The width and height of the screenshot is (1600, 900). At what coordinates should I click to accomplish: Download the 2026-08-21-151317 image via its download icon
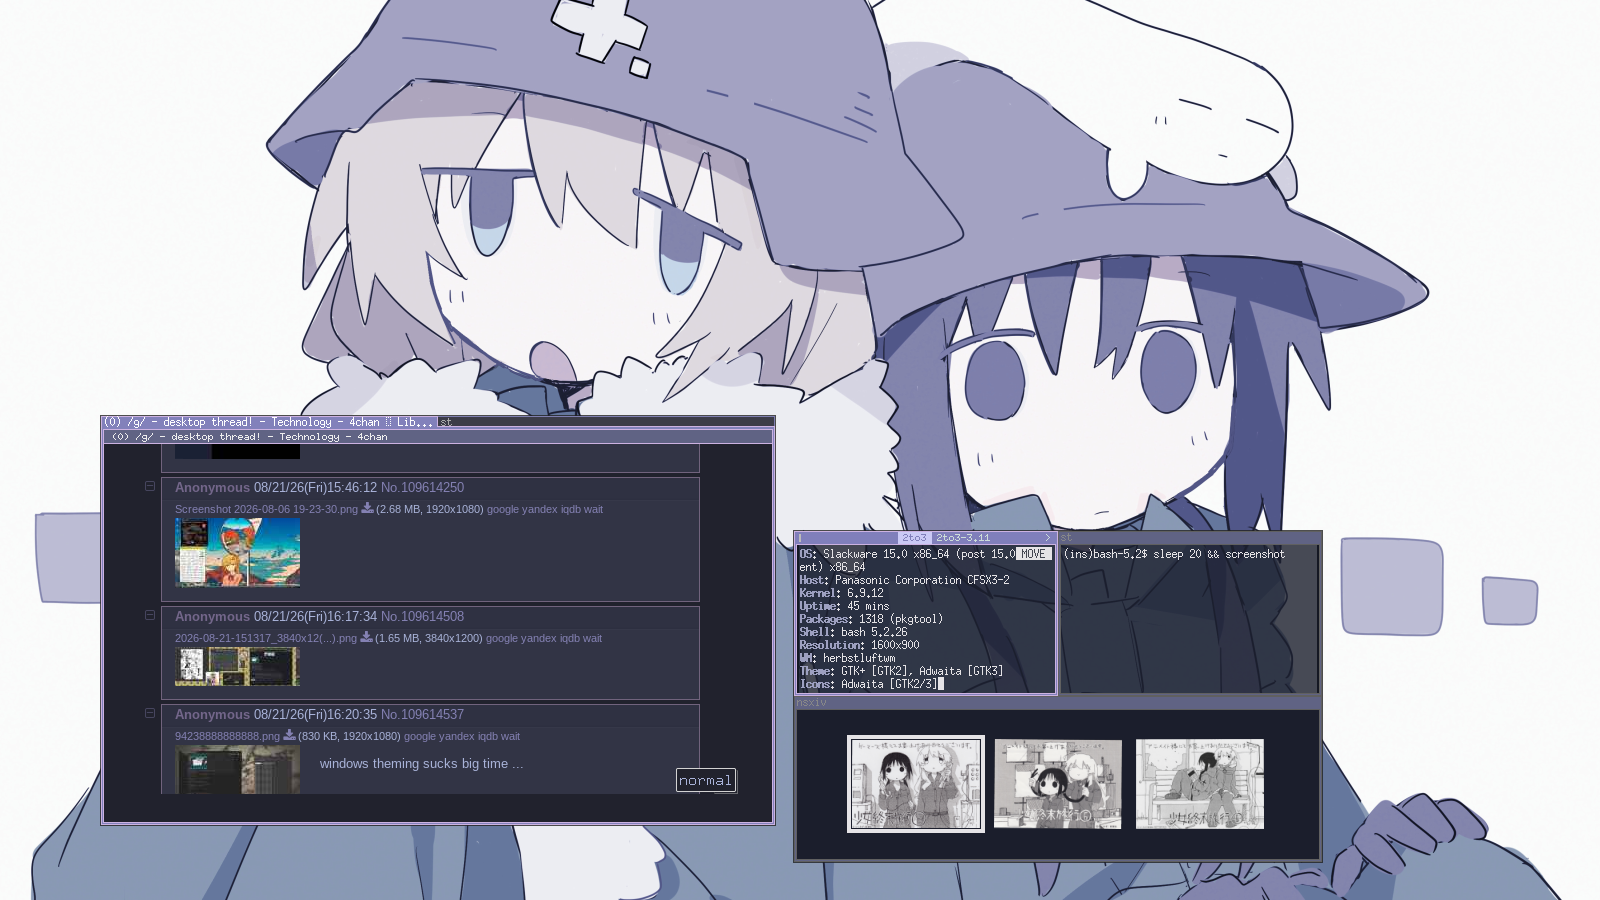coord(366,637)
